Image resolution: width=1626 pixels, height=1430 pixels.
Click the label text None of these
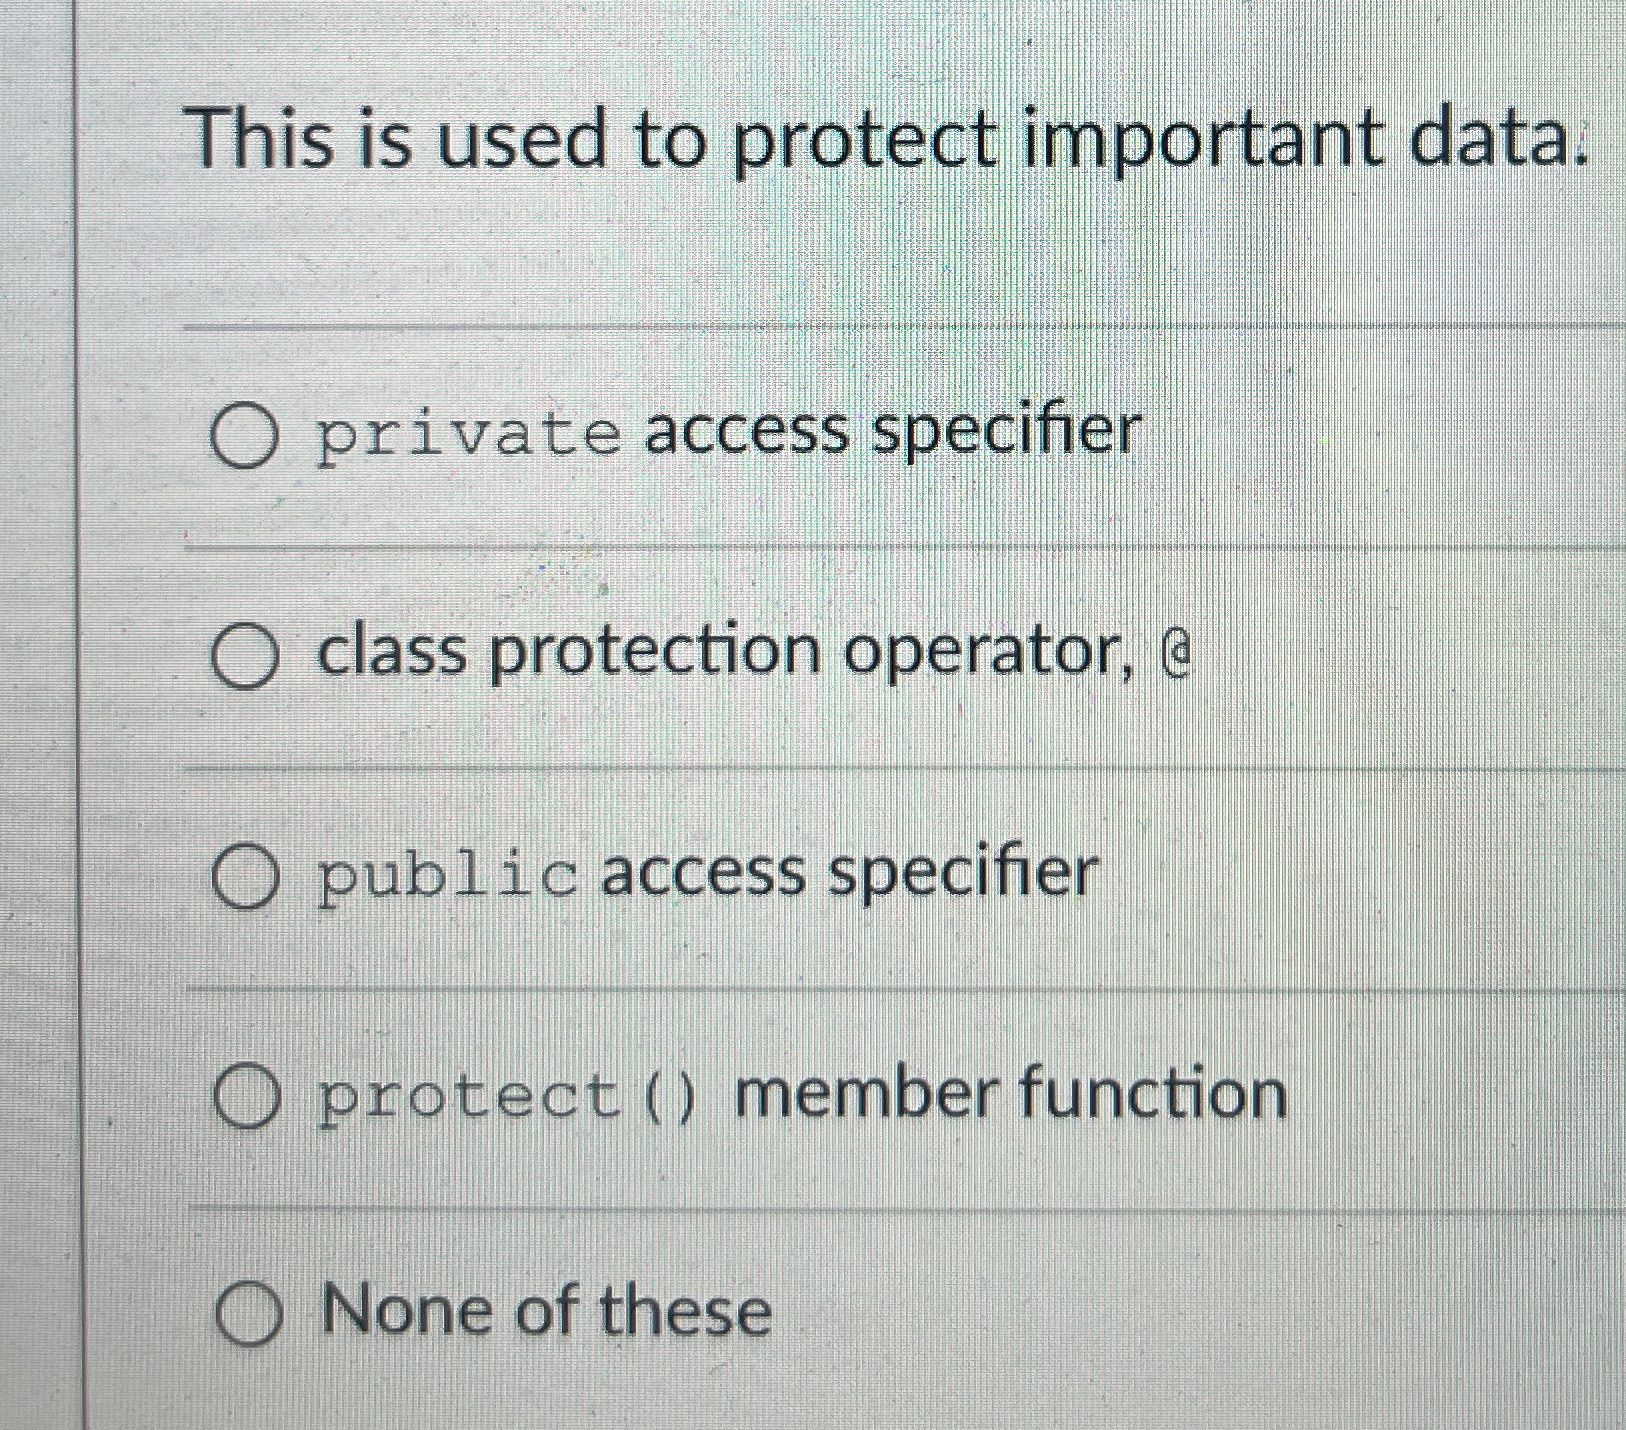[x=545, y=1311]
